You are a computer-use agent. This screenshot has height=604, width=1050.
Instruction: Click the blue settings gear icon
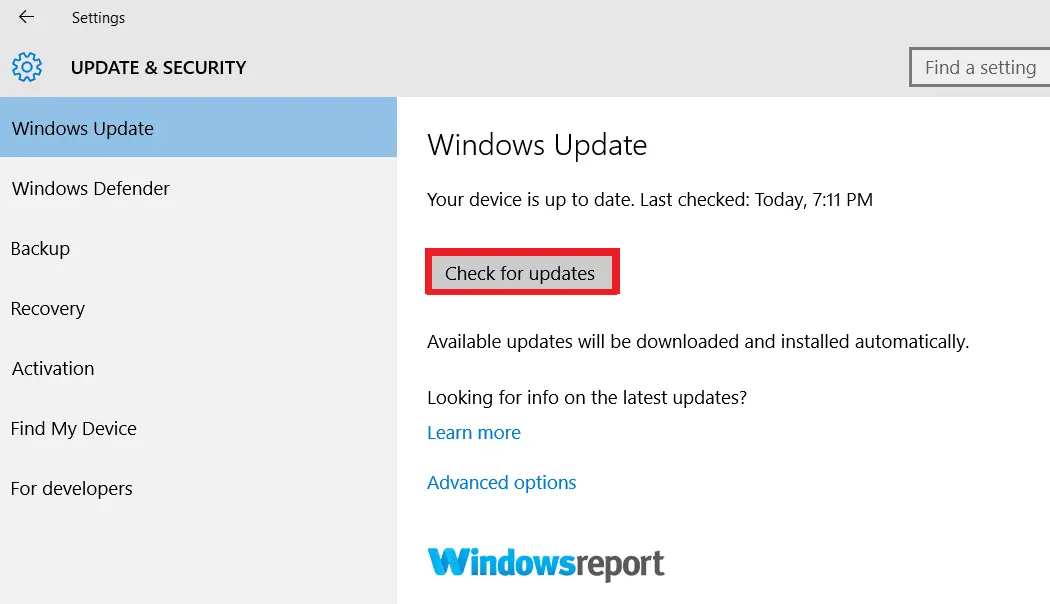click(x=27, y=67)
